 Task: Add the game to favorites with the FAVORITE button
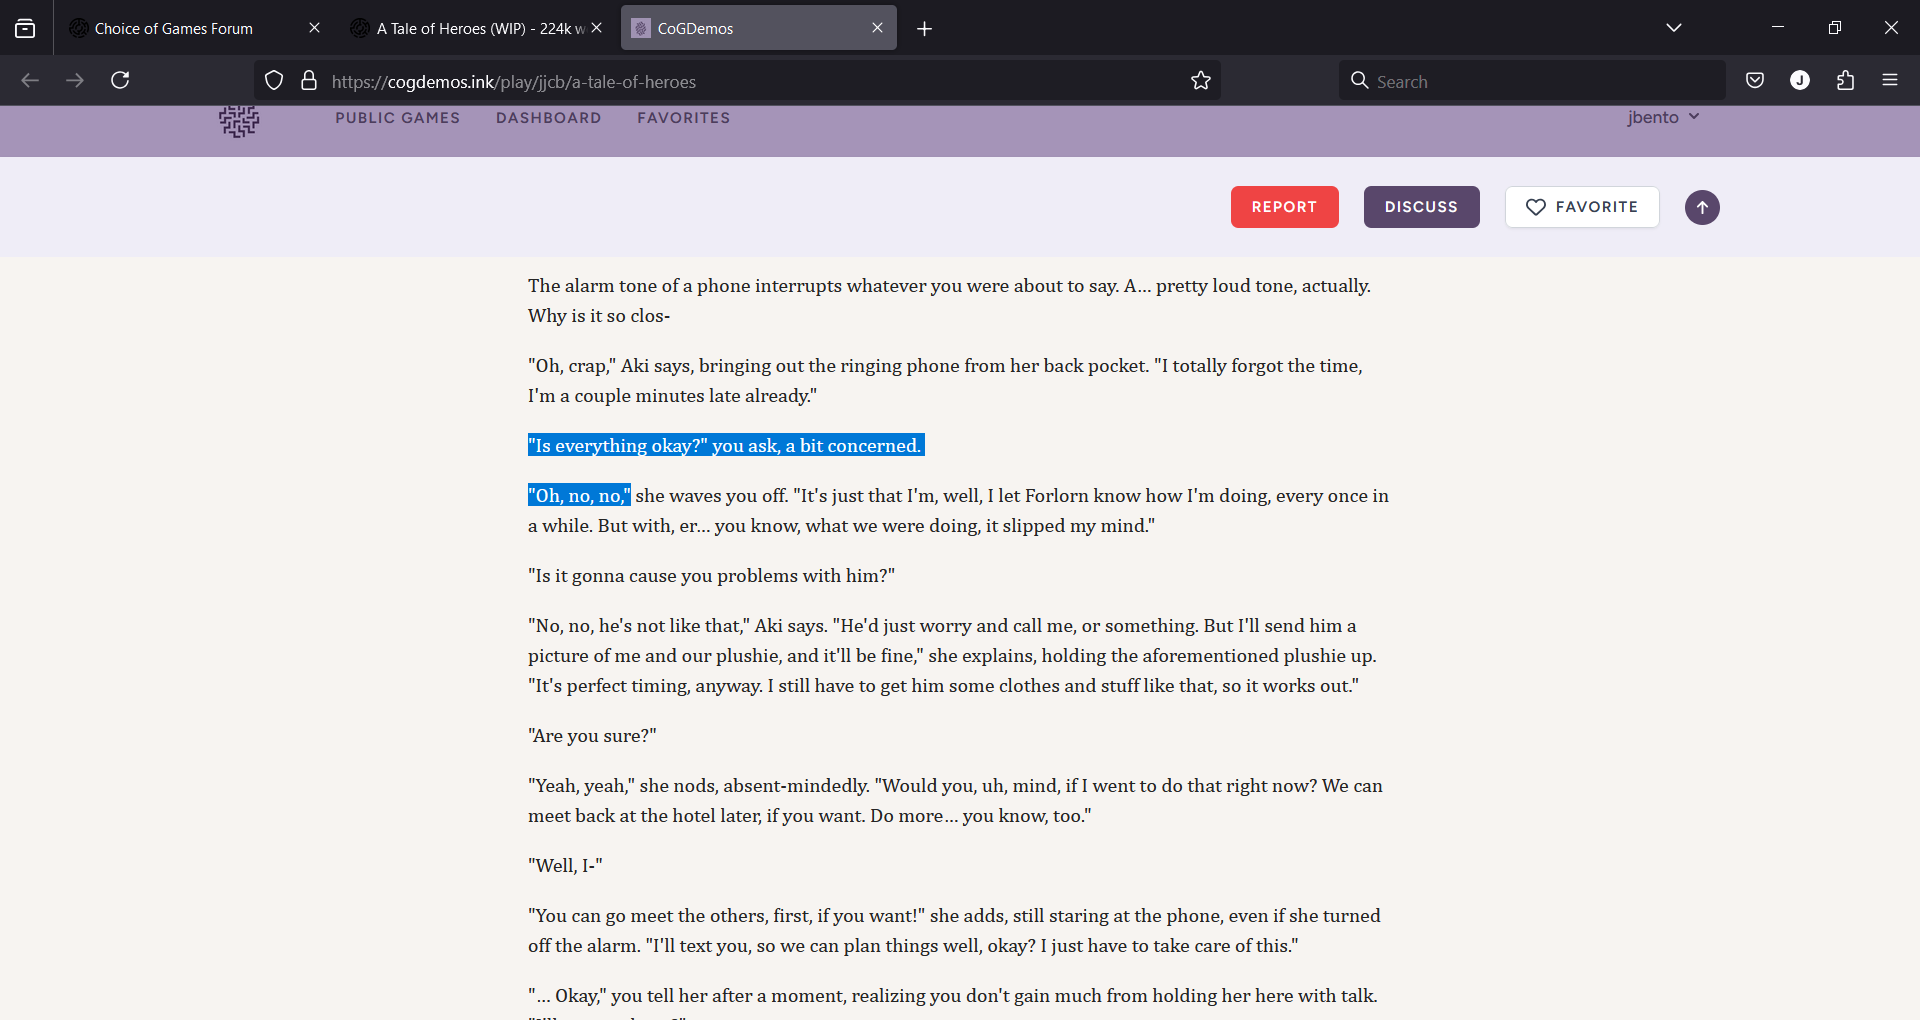coord(1582,207)
